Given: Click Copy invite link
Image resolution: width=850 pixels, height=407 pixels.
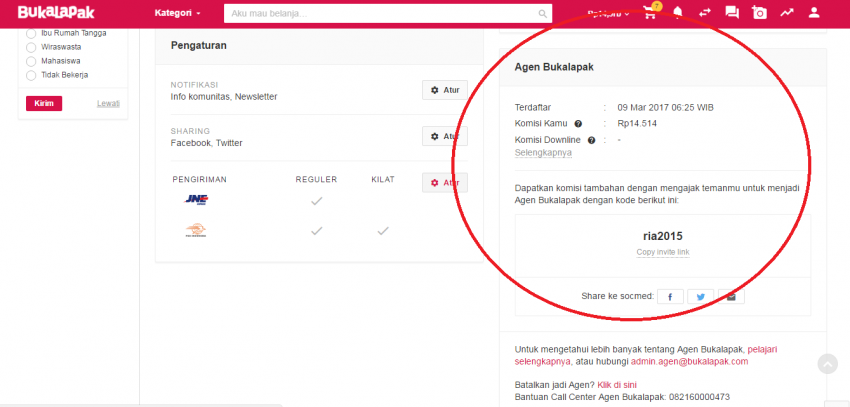Looking at the screenshot, I should 663,253.
